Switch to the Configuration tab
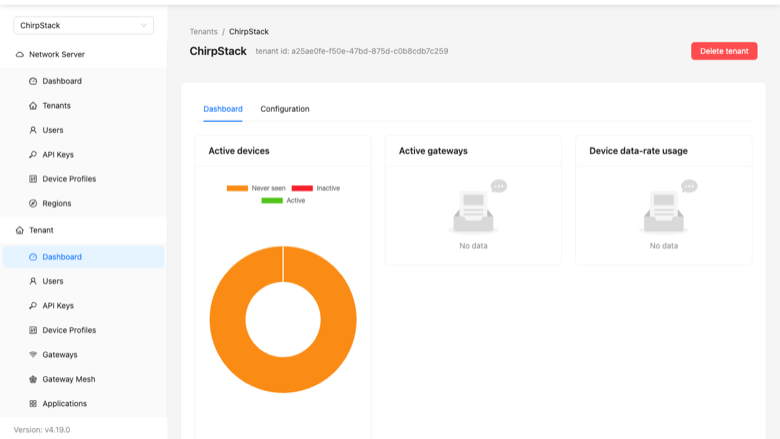Screen dimensions: 780x439 285,109
